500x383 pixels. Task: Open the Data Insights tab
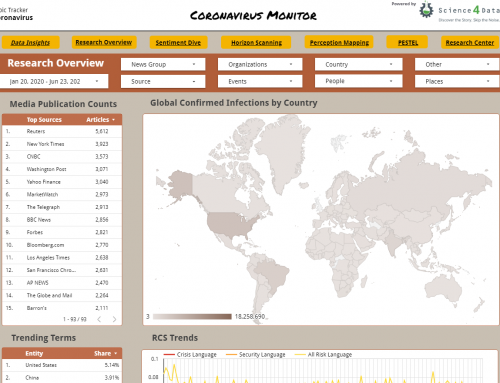30,42
